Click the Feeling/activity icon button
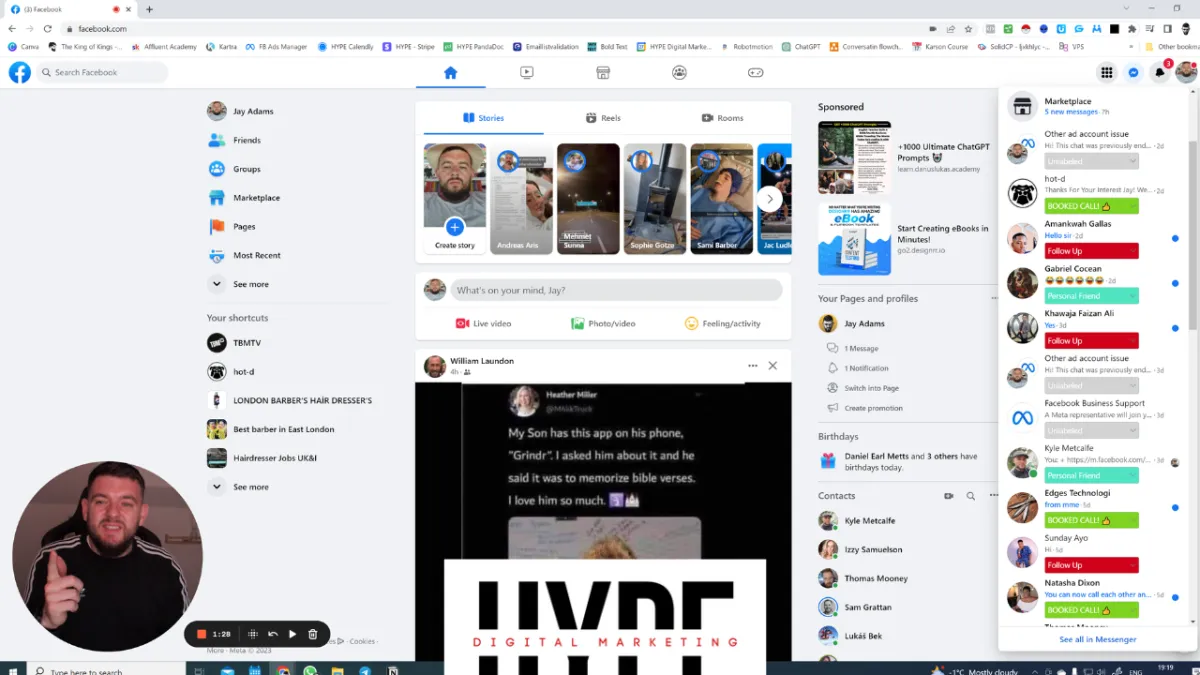 tap(691, 324)
